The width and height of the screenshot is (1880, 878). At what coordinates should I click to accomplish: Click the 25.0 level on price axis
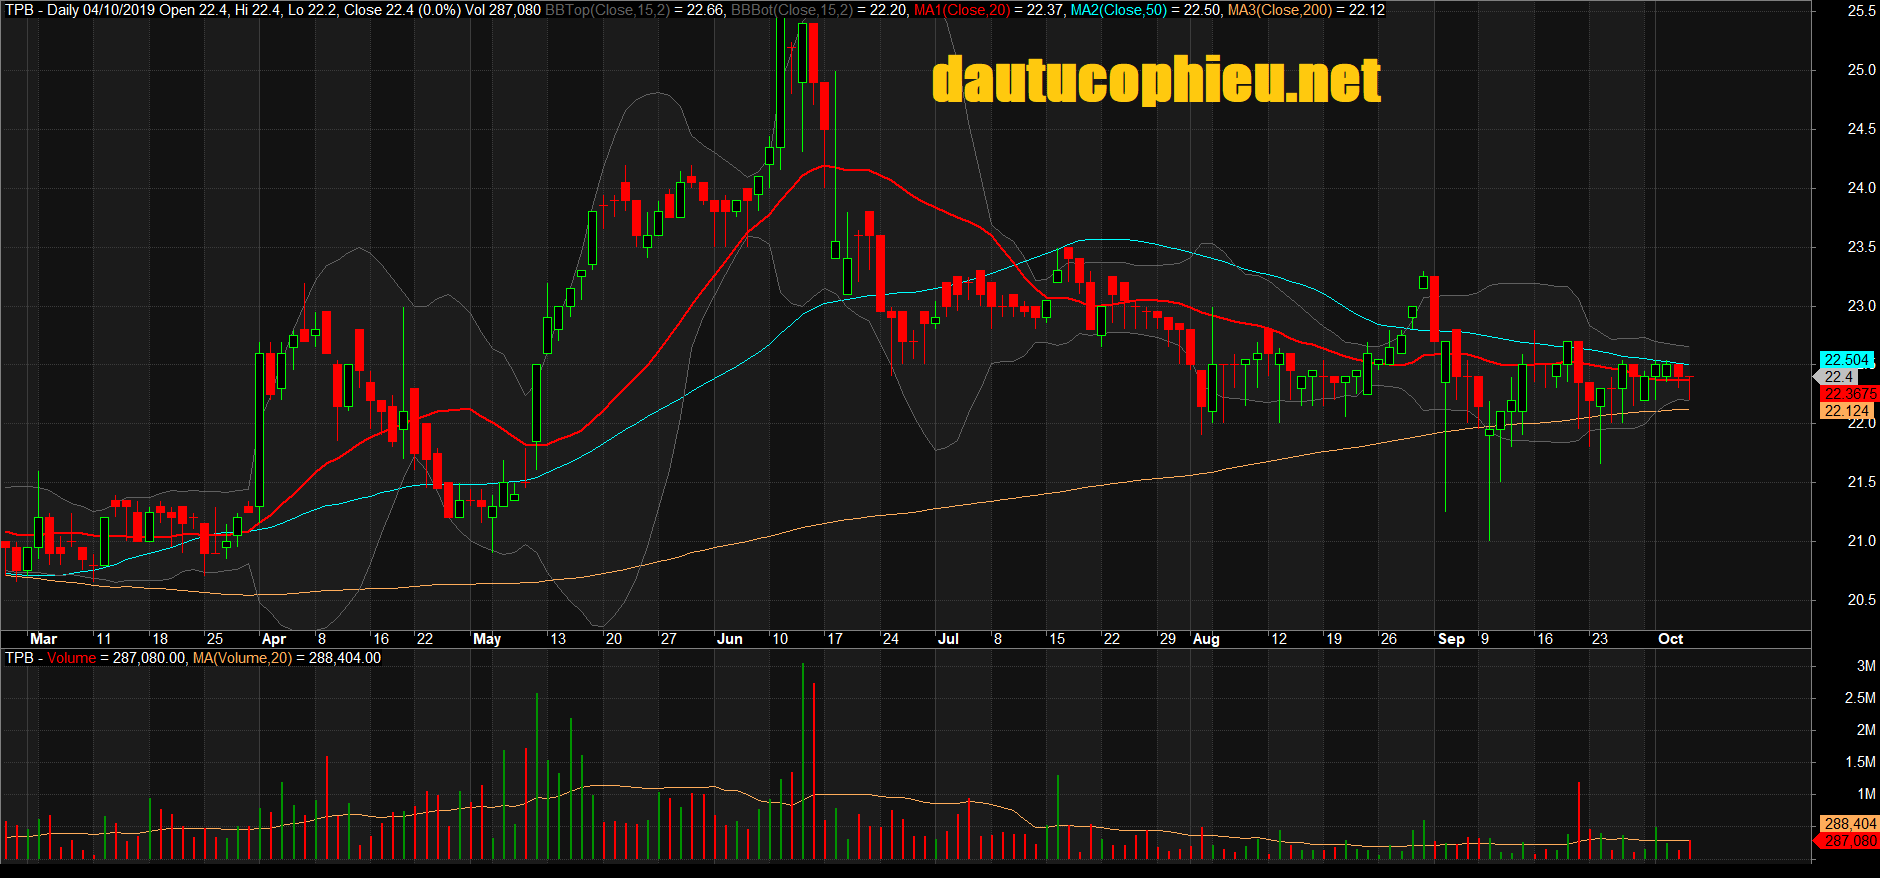click(1861, 70)
